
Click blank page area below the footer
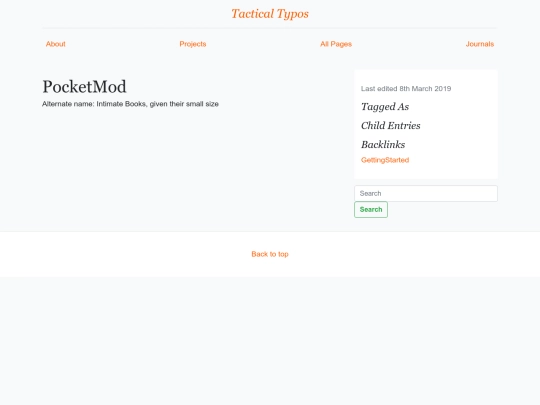[270, 341]
